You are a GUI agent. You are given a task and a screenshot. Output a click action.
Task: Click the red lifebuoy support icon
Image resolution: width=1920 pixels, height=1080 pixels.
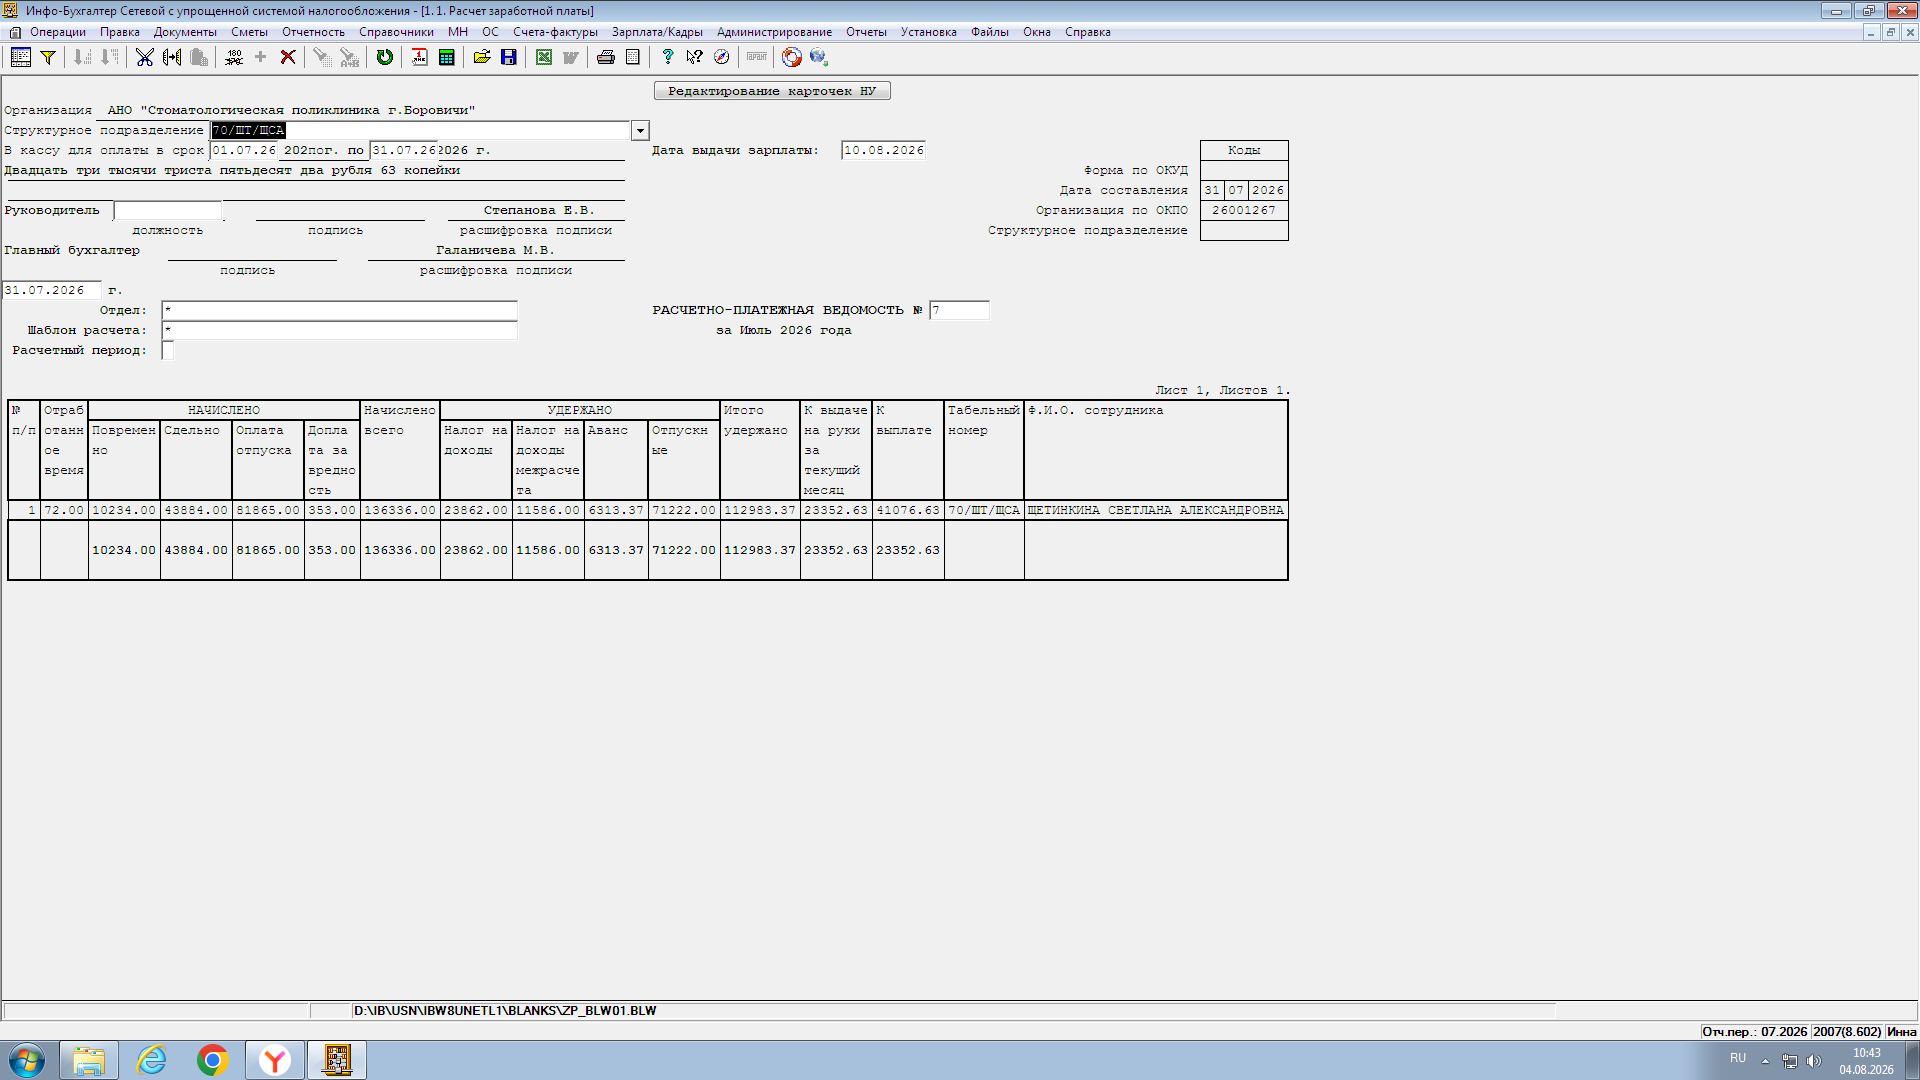[x=792, y=57]
